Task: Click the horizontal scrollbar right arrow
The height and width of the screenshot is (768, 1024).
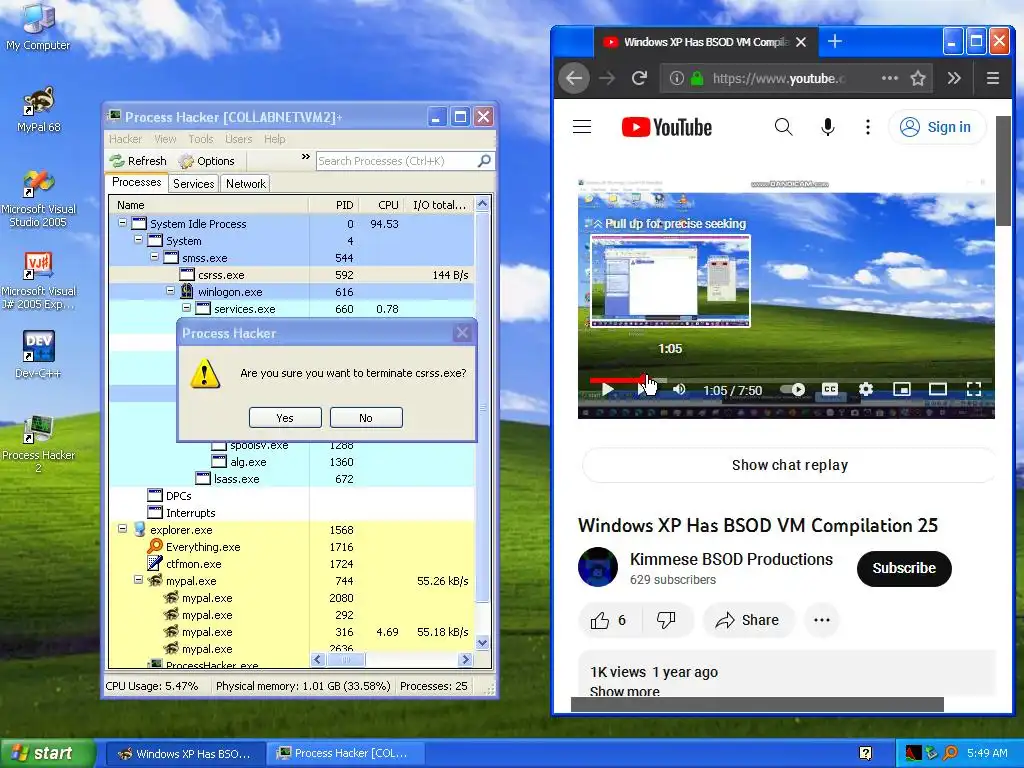Action: (x=466, y=660)
